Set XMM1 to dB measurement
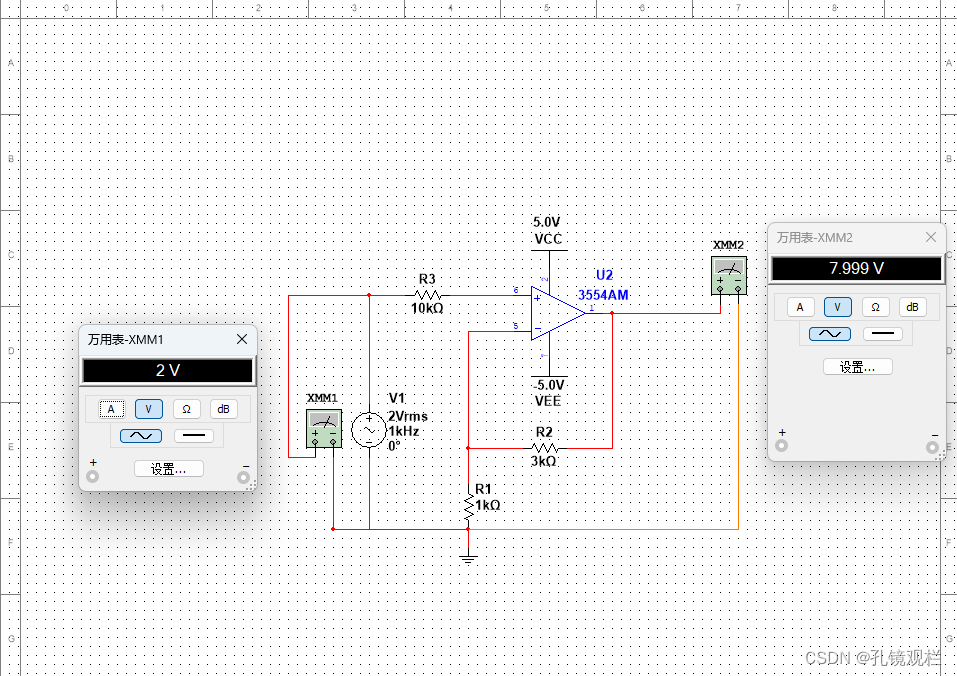This screenshot has height=676, width=957. point(223,409)
